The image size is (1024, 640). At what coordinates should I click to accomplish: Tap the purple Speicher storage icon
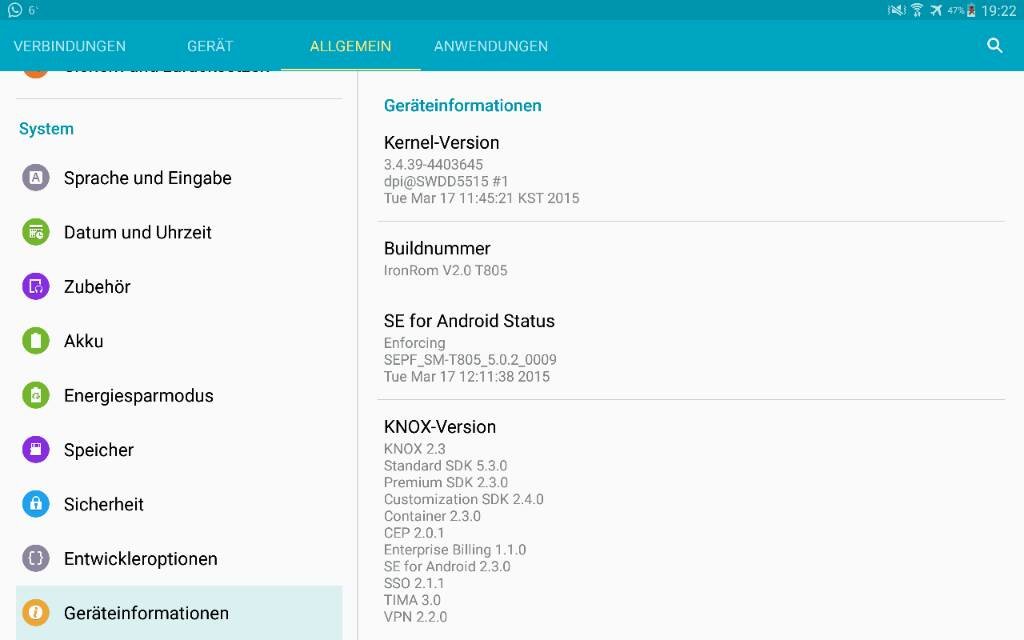[x=36, y=449]
